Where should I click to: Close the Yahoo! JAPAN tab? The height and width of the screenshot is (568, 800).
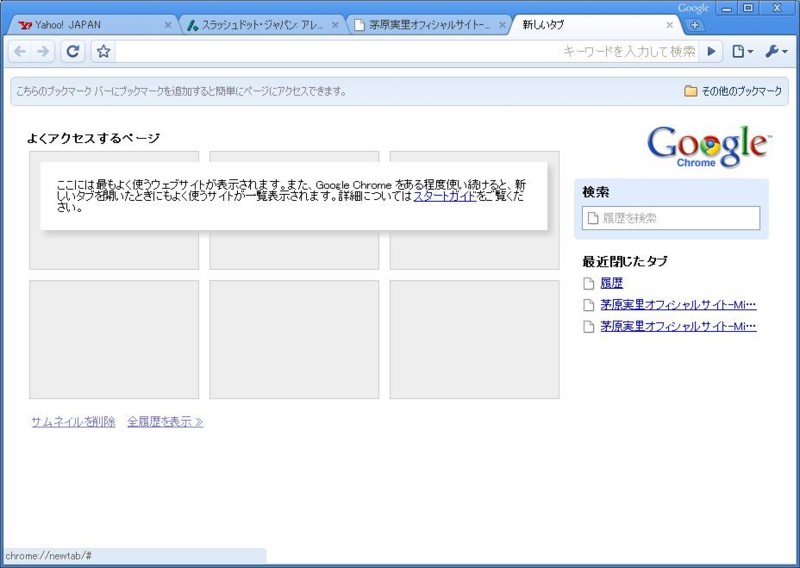167,25
